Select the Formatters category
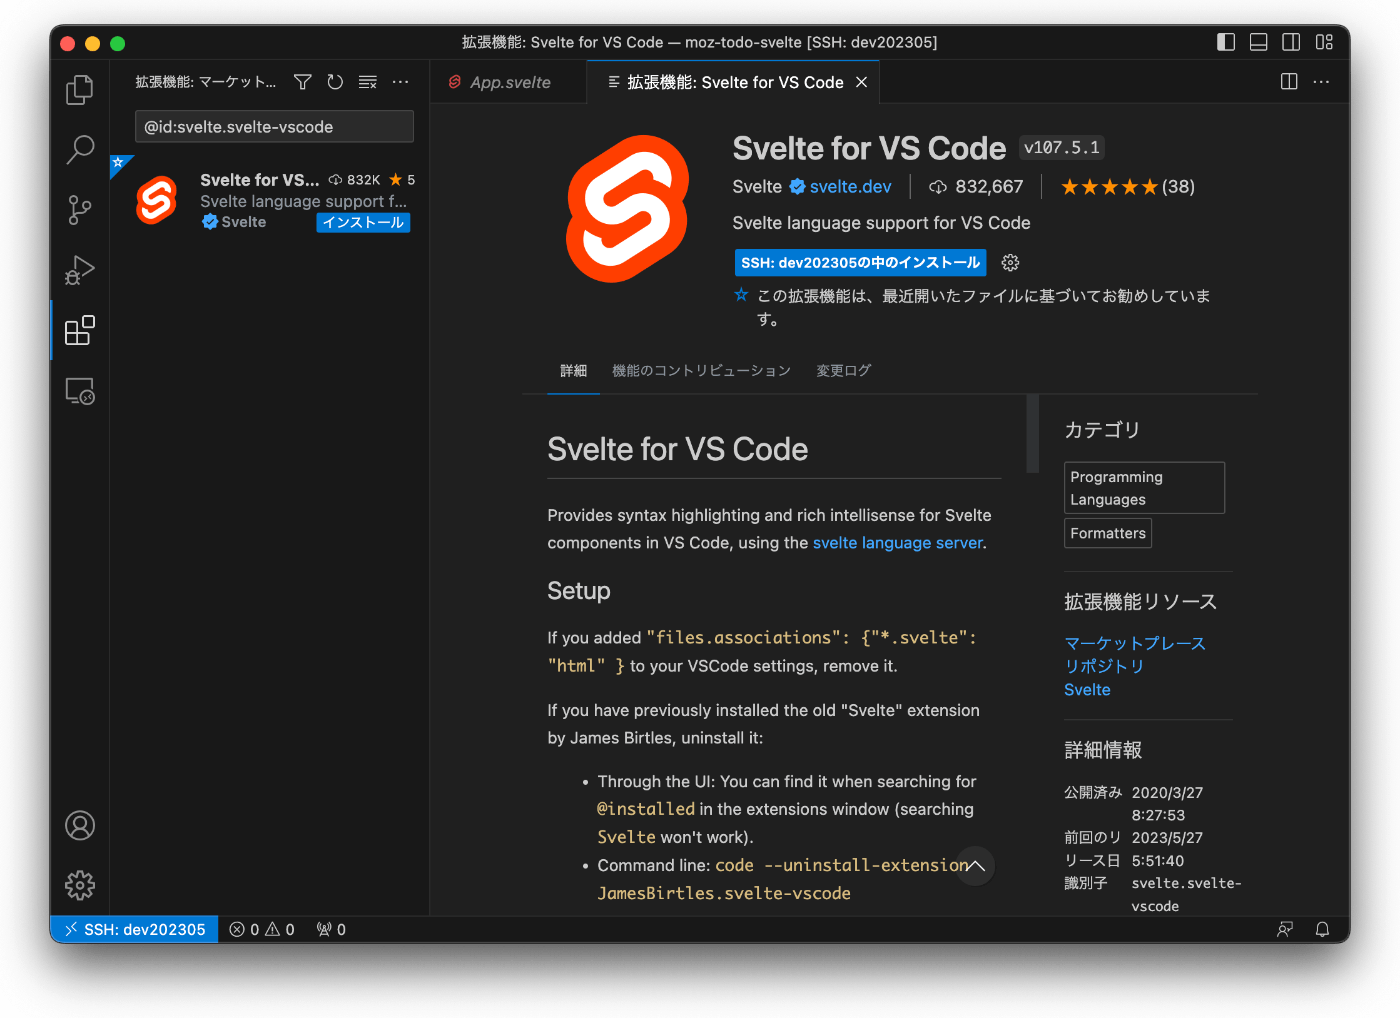This screenshot has width=1400, height=1018. click(x=1108, y=533)
